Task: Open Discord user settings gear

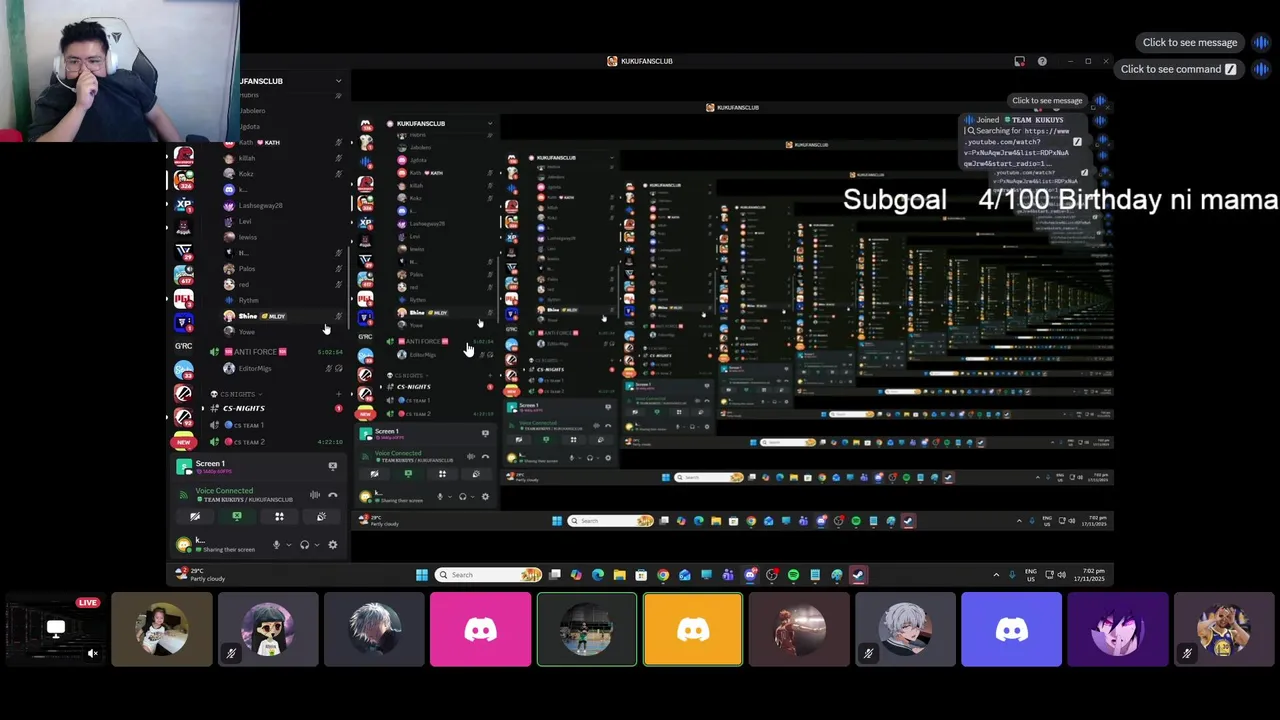Action: coord(333,544)
